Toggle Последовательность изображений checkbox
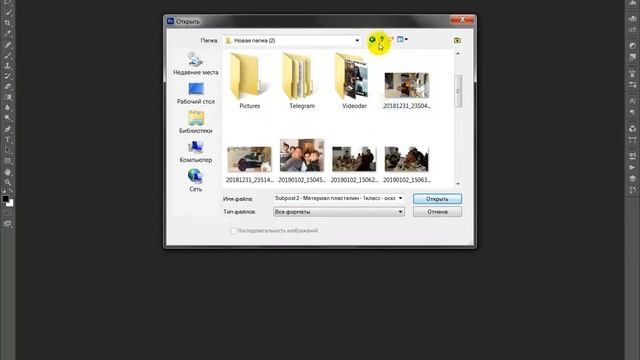Viewport: 640px width, 360px height. [233, 231]
